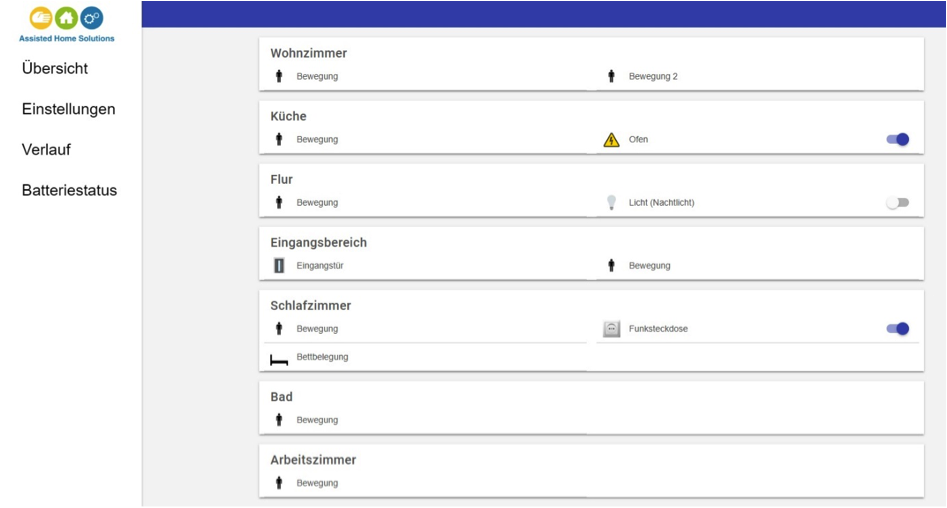Click the Arbeitszimmer motion person icon
The image size is (947, 508).
click(279, 483)
